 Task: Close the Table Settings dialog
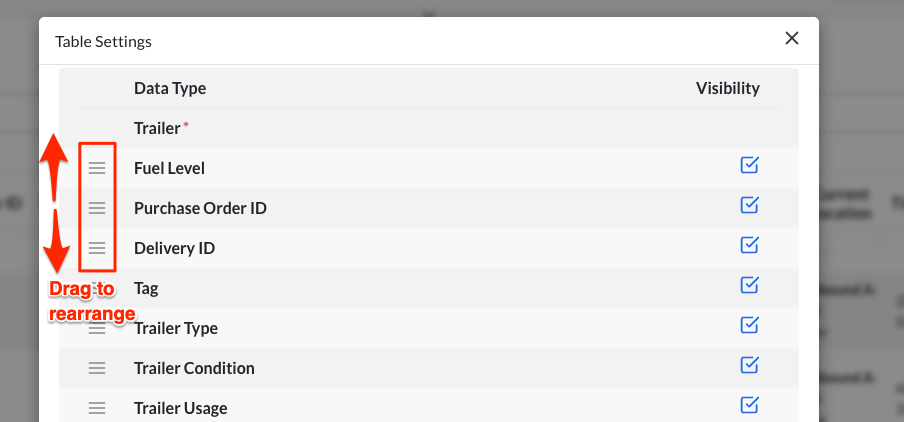(791, 38)
